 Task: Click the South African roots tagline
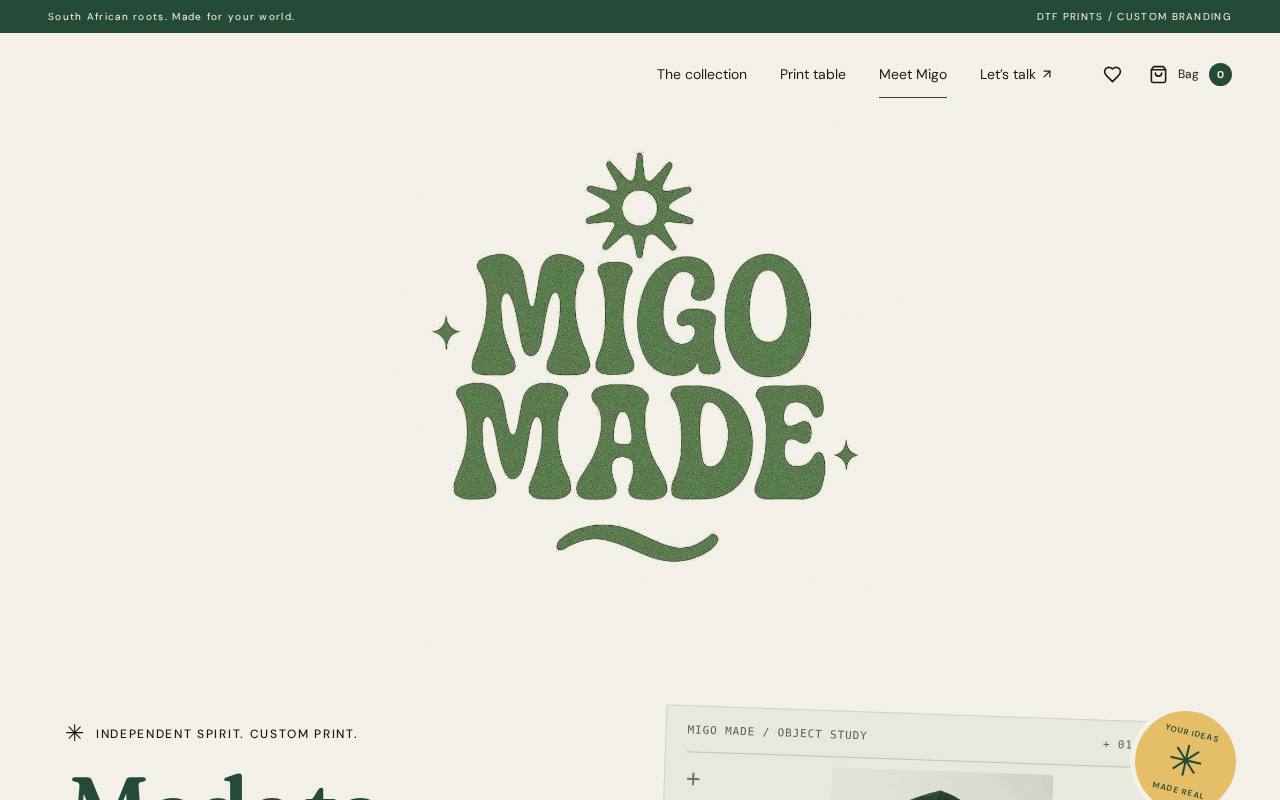click(171, 17)
